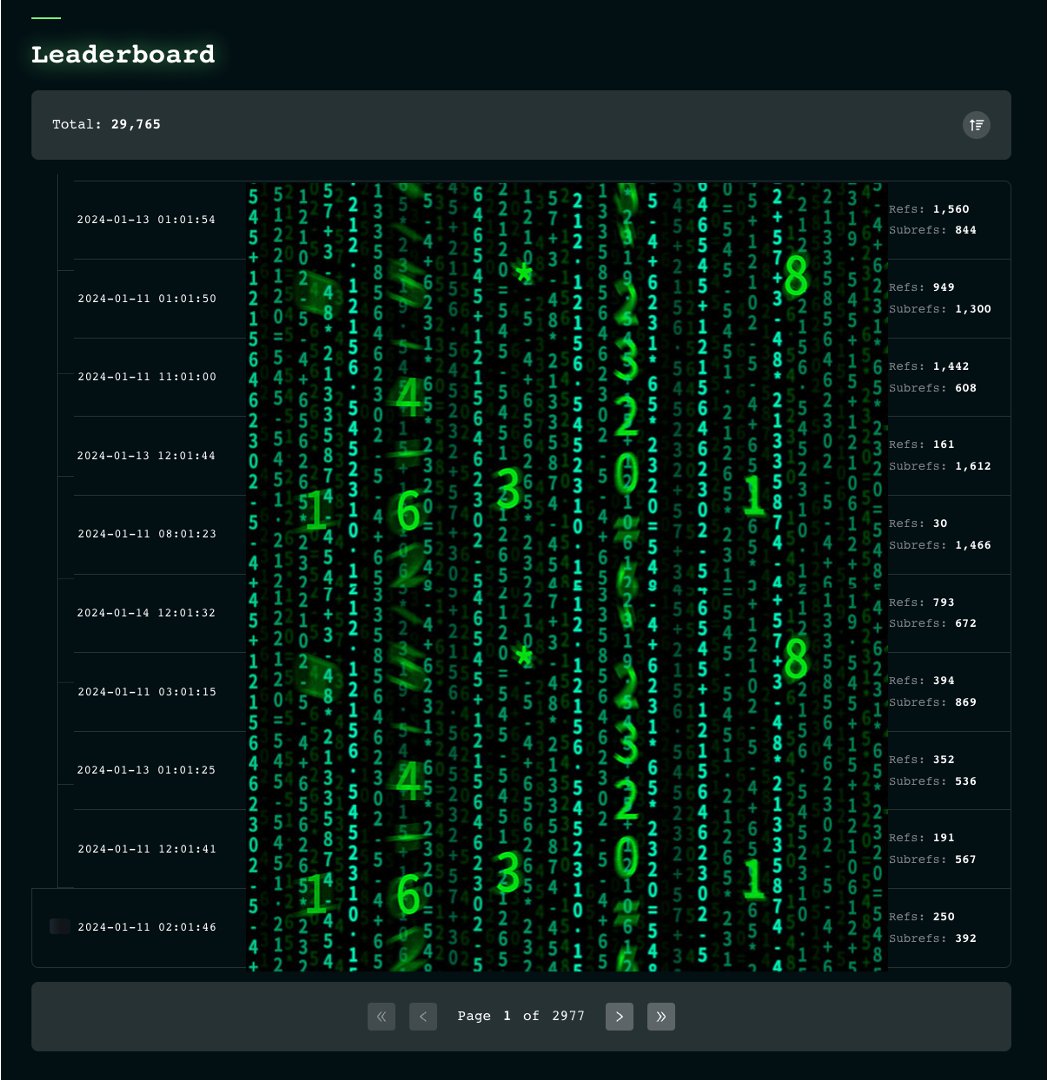The image size is (1048, 1080).
Task: Go to the next page
Action: [x=619, y=1016]
